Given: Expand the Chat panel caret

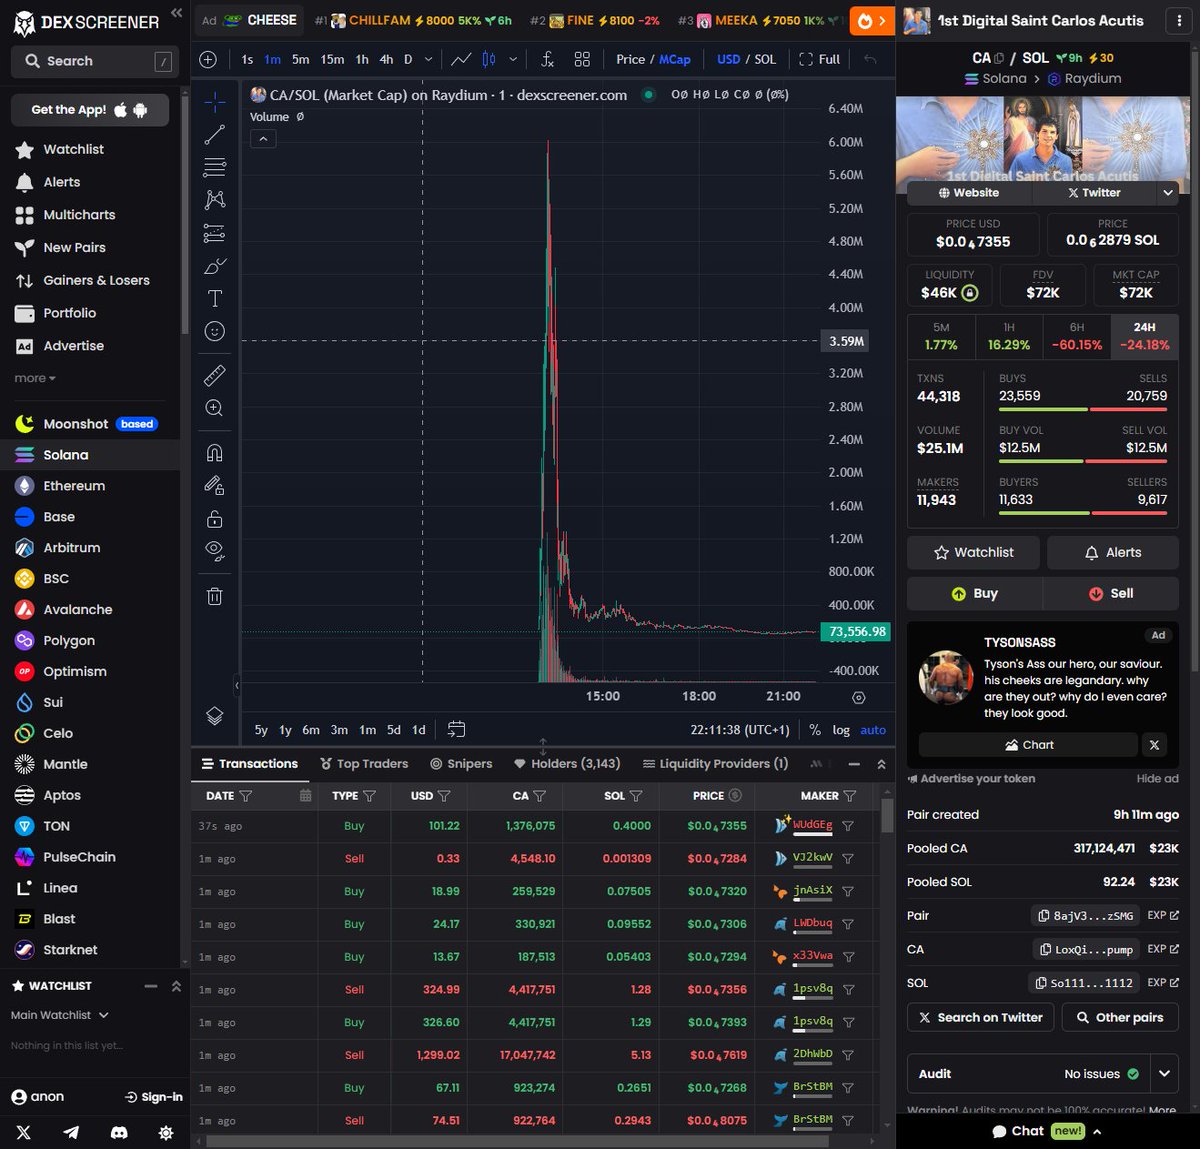Looking at the screenshot, I should coord(1097,1132).
